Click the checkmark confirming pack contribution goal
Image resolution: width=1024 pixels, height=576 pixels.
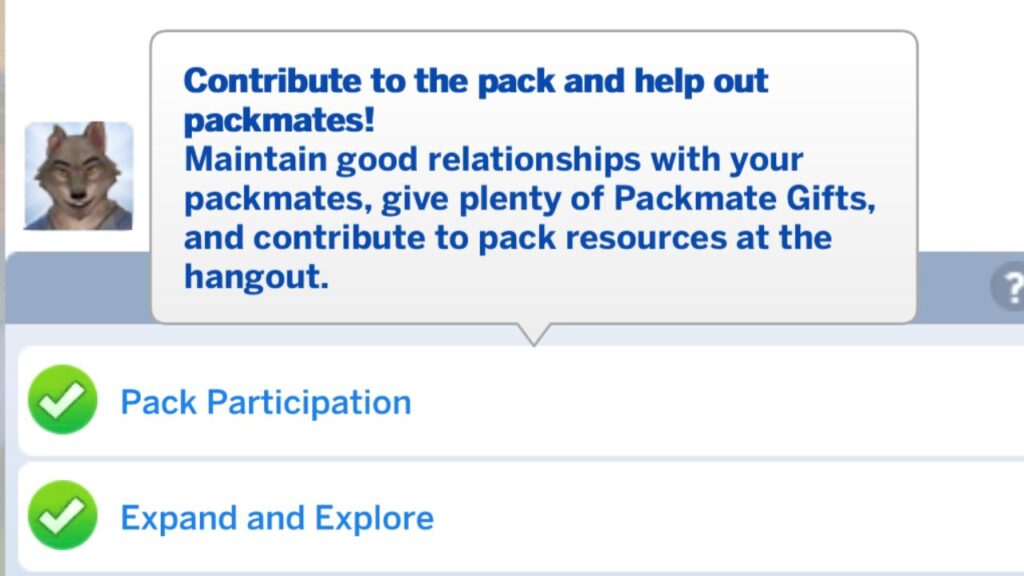tap(61, 401)
